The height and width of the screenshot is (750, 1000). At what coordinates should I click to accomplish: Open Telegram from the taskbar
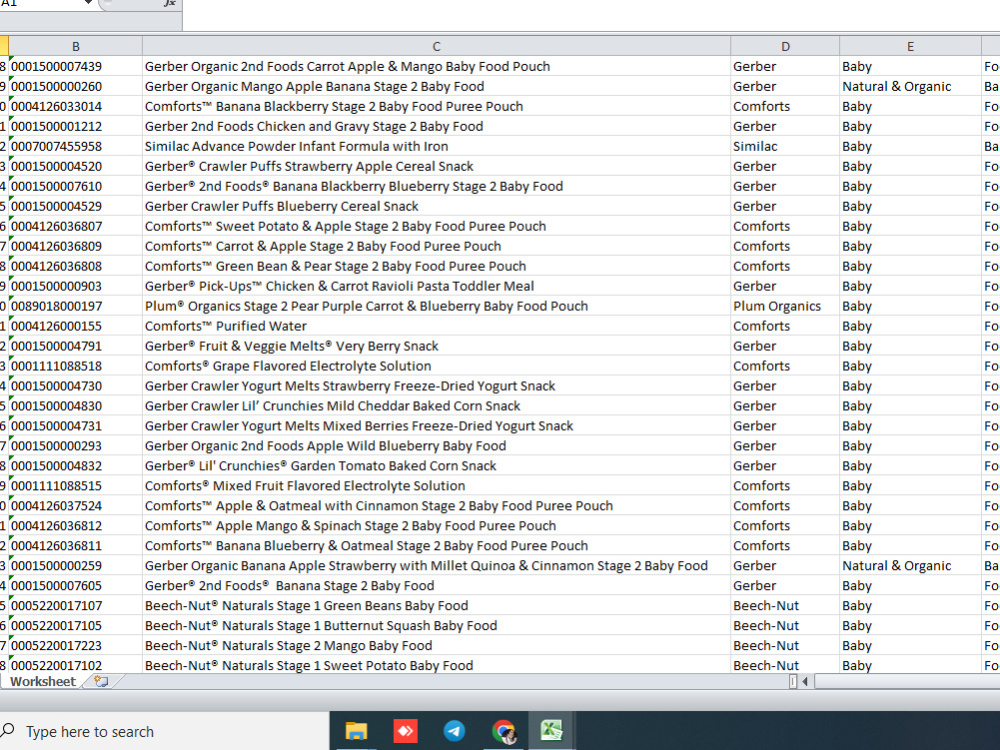pyautogui.click(x=454, y=731)
